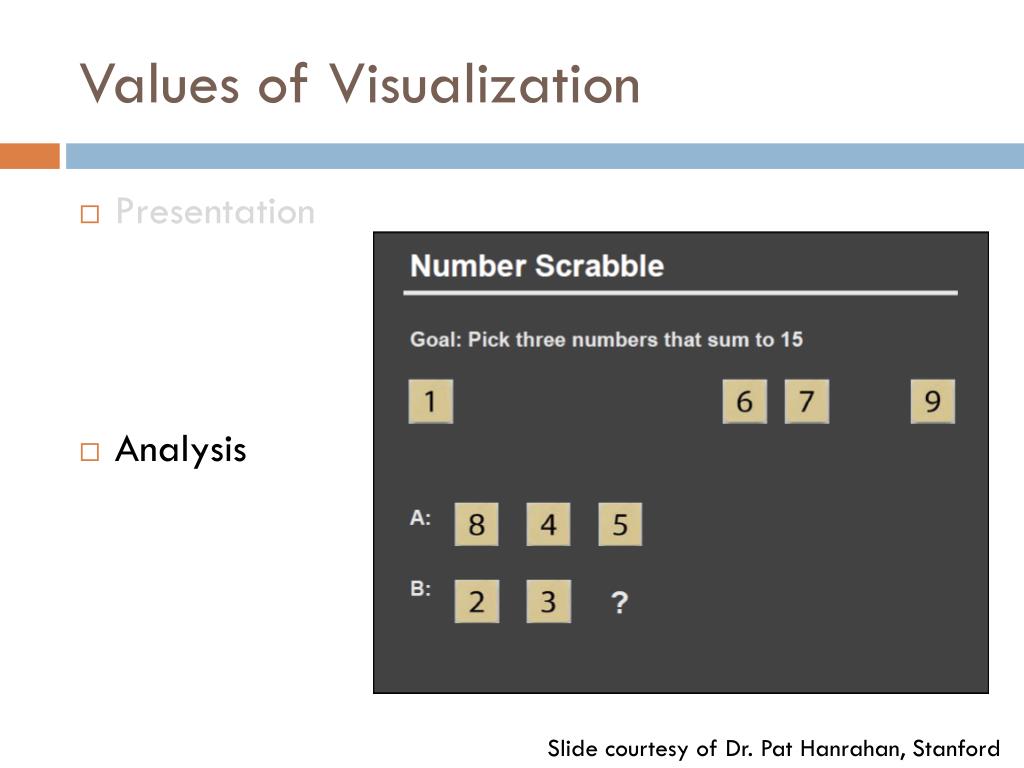Image resolution: width=1024 pixels, height=768 pixels.
Task: Click player A's 4 tile
Action: pos(549,524)
